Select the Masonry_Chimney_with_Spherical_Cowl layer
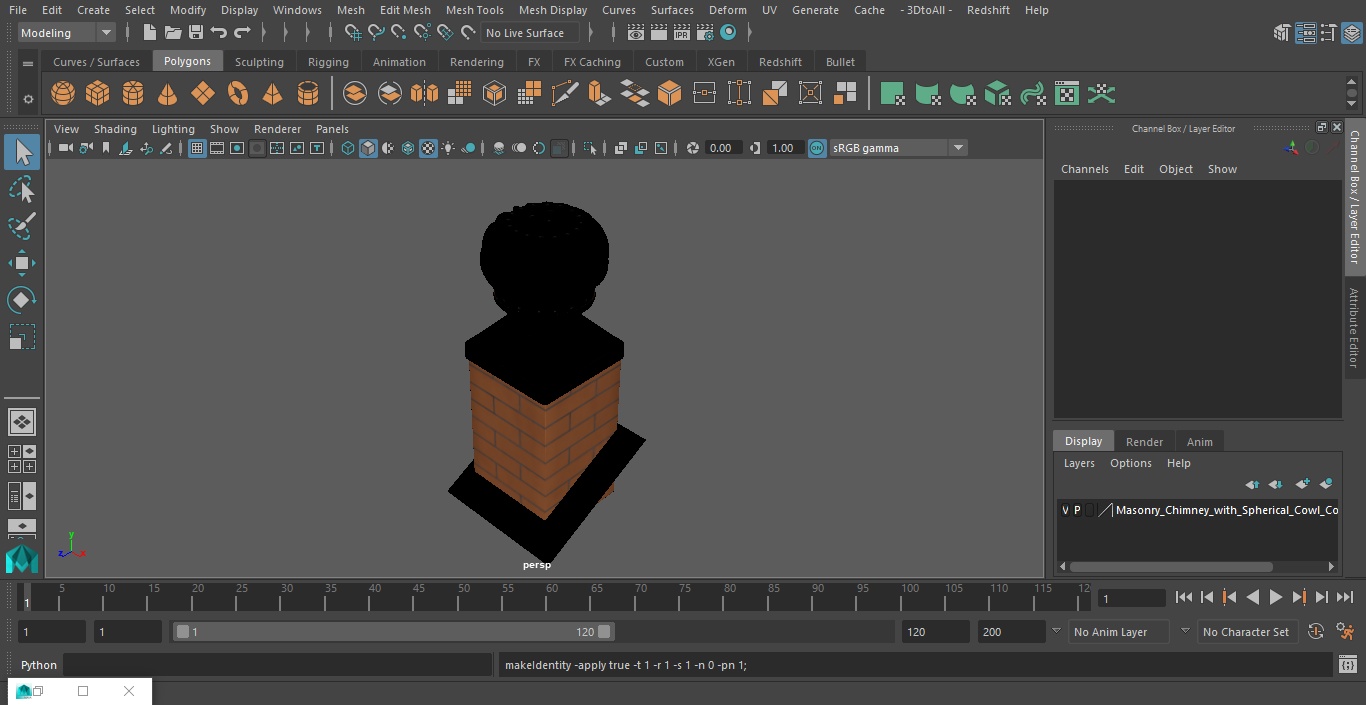This screenshot has width=1366, height=705. (1227, 510)
